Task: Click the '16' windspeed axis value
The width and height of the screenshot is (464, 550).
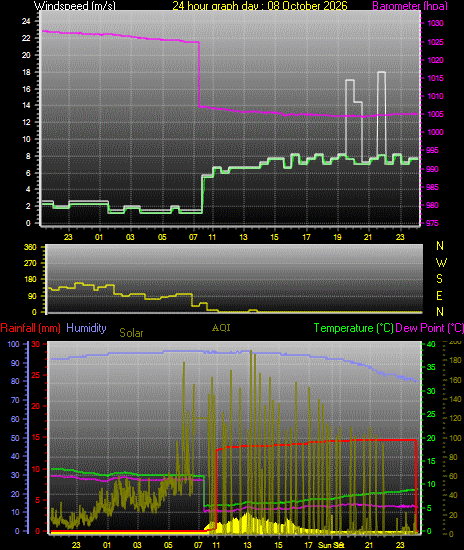Action: [26, 89]
